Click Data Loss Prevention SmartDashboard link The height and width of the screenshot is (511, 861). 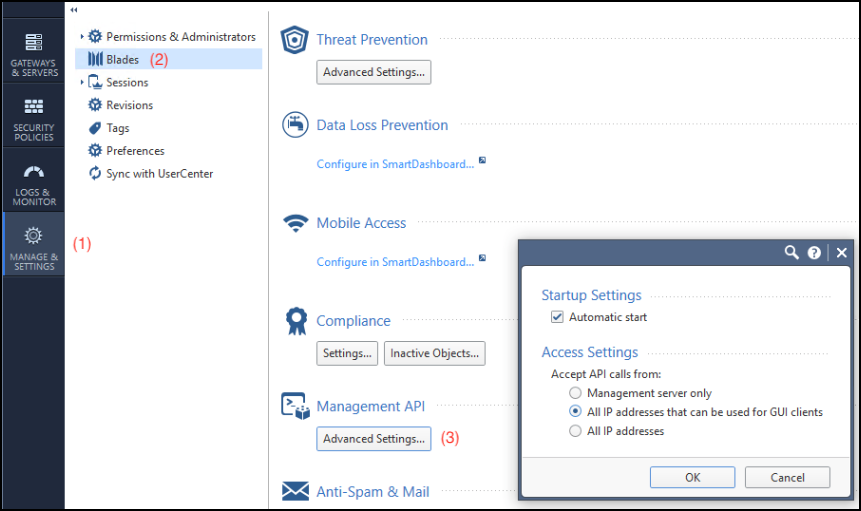pyautogui.click(x=395, y=164)
